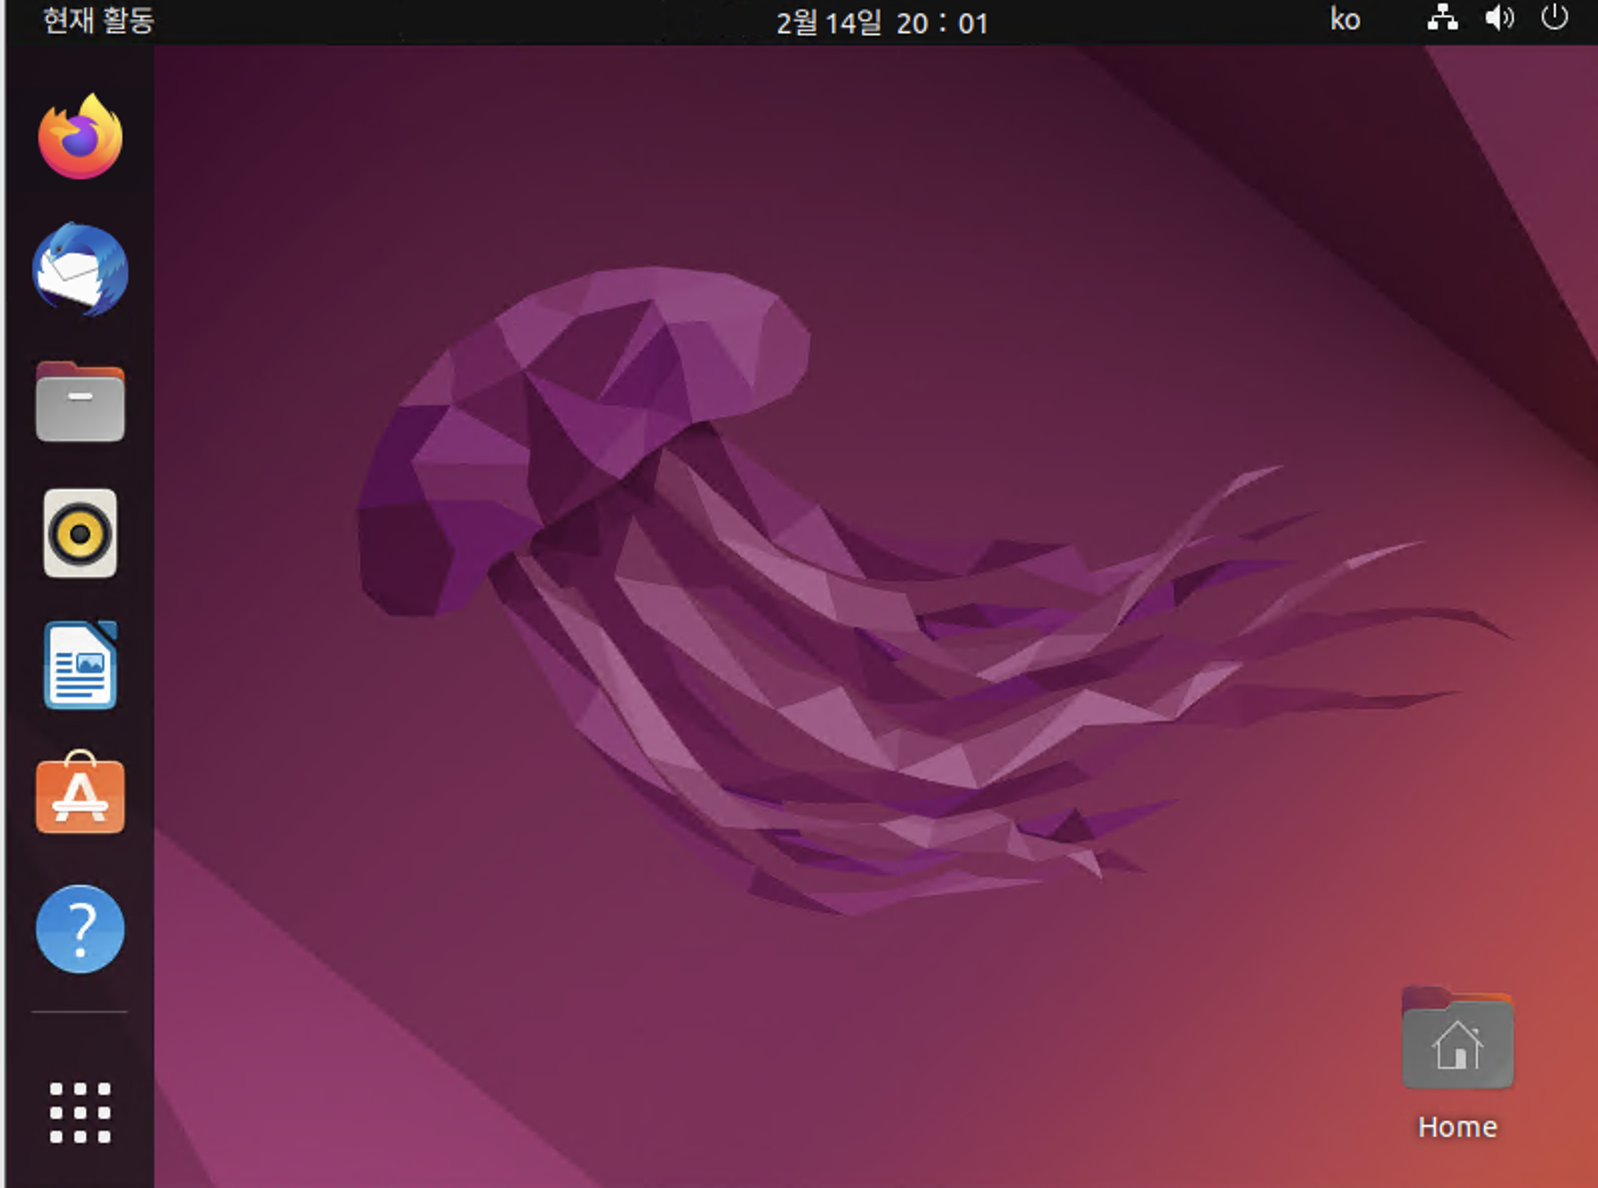Open the clock calendar '2월 14일 20:01'
Screen dimensions: 1598x1188
click(882, 22)
